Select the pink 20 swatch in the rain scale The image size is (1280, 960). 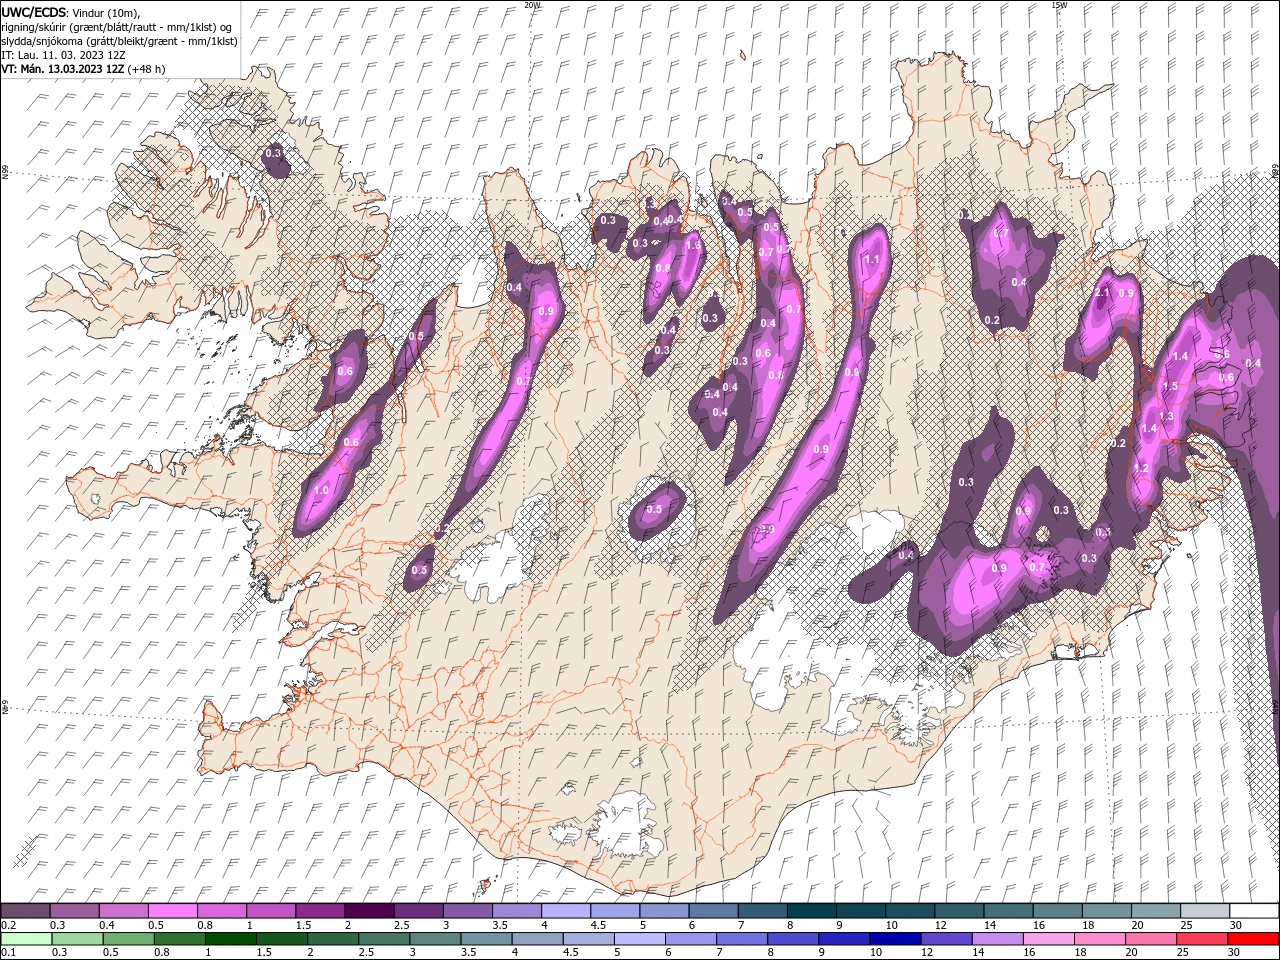(x=1152, y=939)
